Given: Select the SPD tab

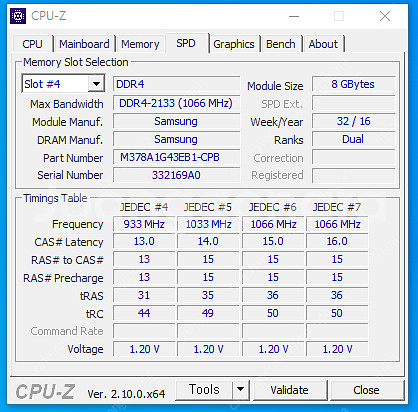Looking at the screenshot, I should (186, 43).
